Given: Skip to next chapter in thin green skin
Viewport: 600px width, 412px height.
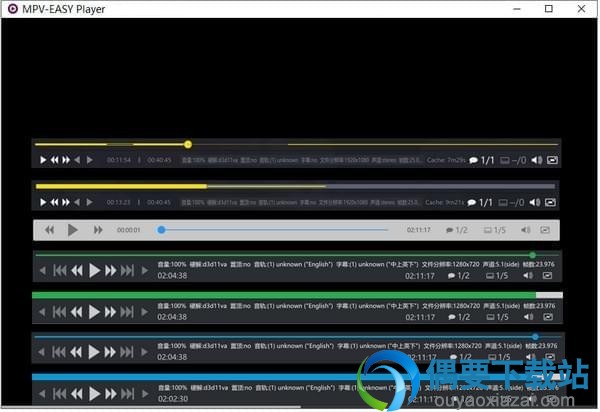Looking at the screenshot, I should [x=127, y=270].
